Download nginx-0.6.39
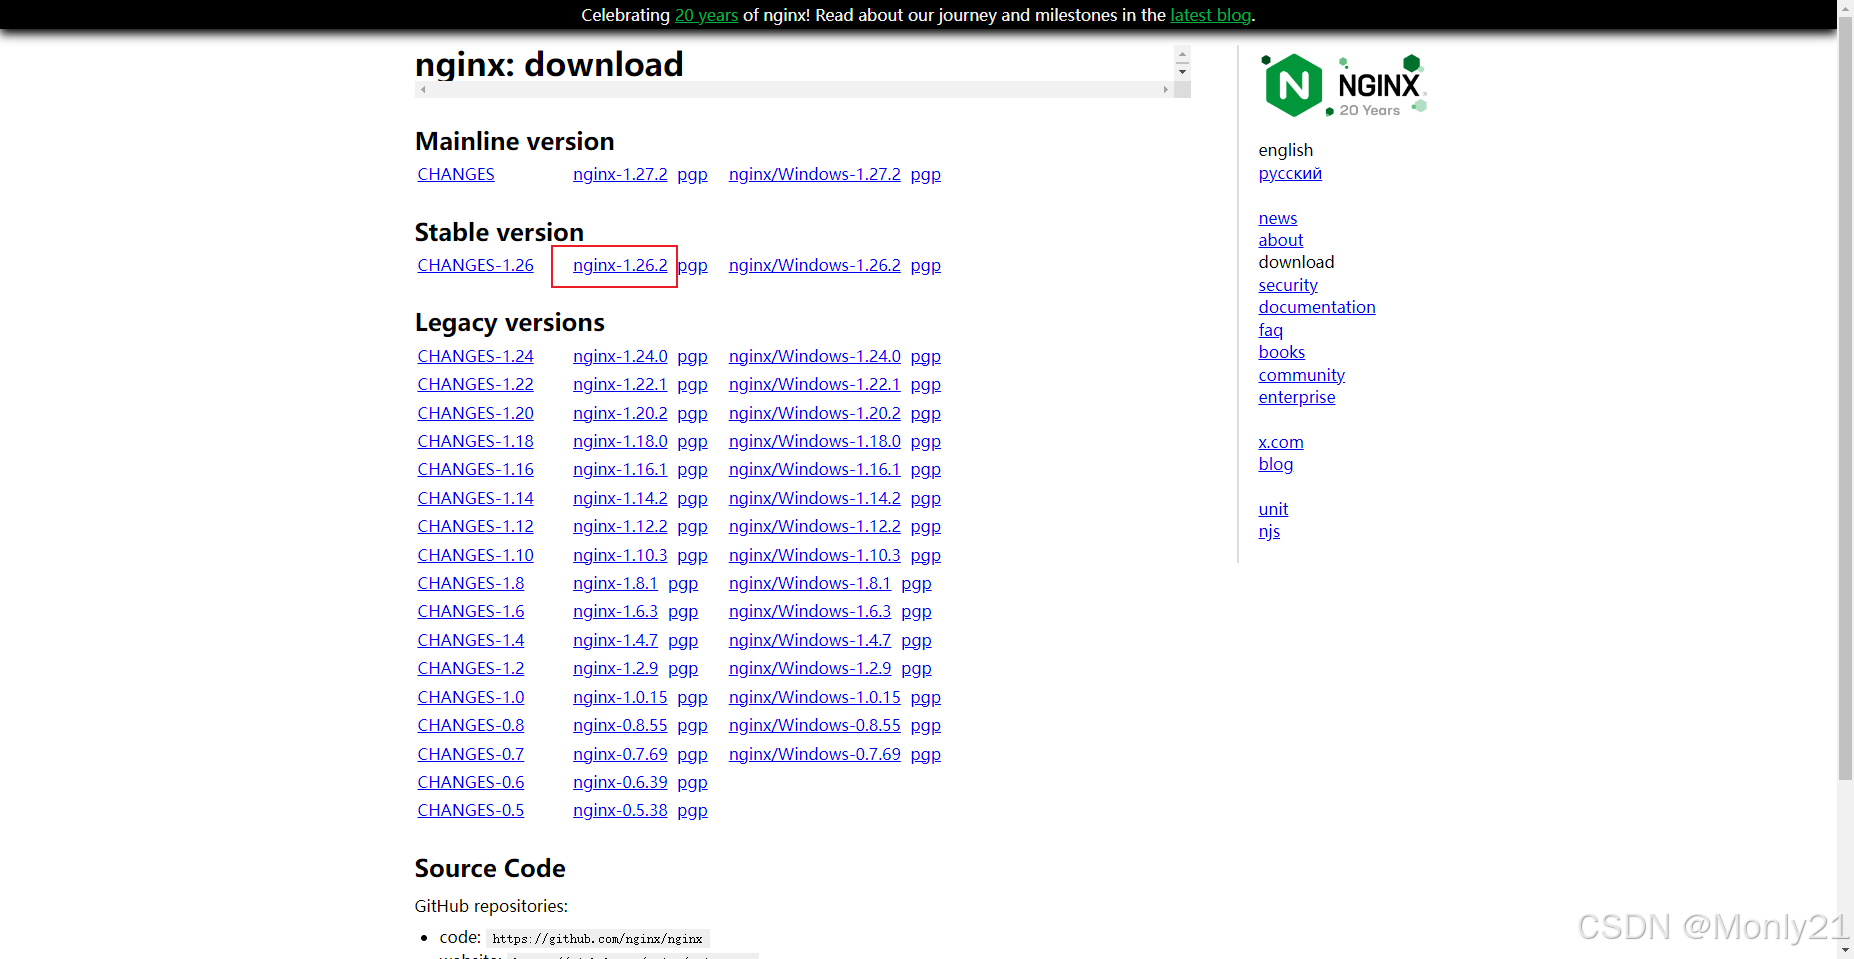 (620, 782)
